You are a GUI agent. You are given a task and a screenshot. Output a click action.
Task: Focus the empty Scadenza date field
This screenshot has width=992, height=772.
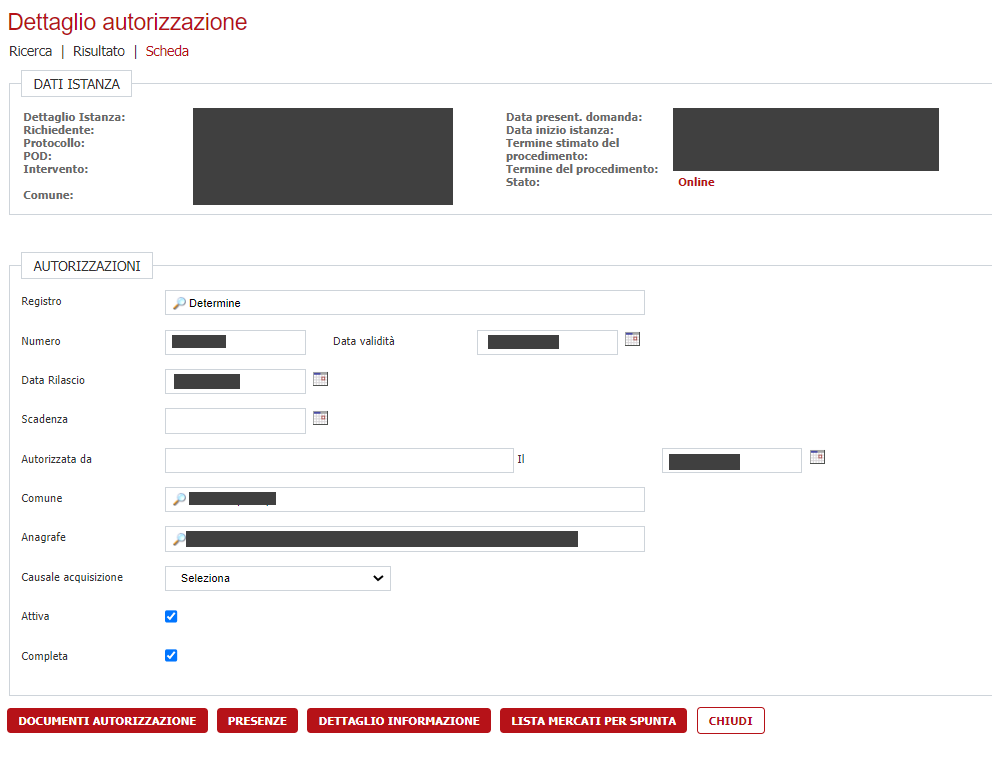(x=235, y=421)
